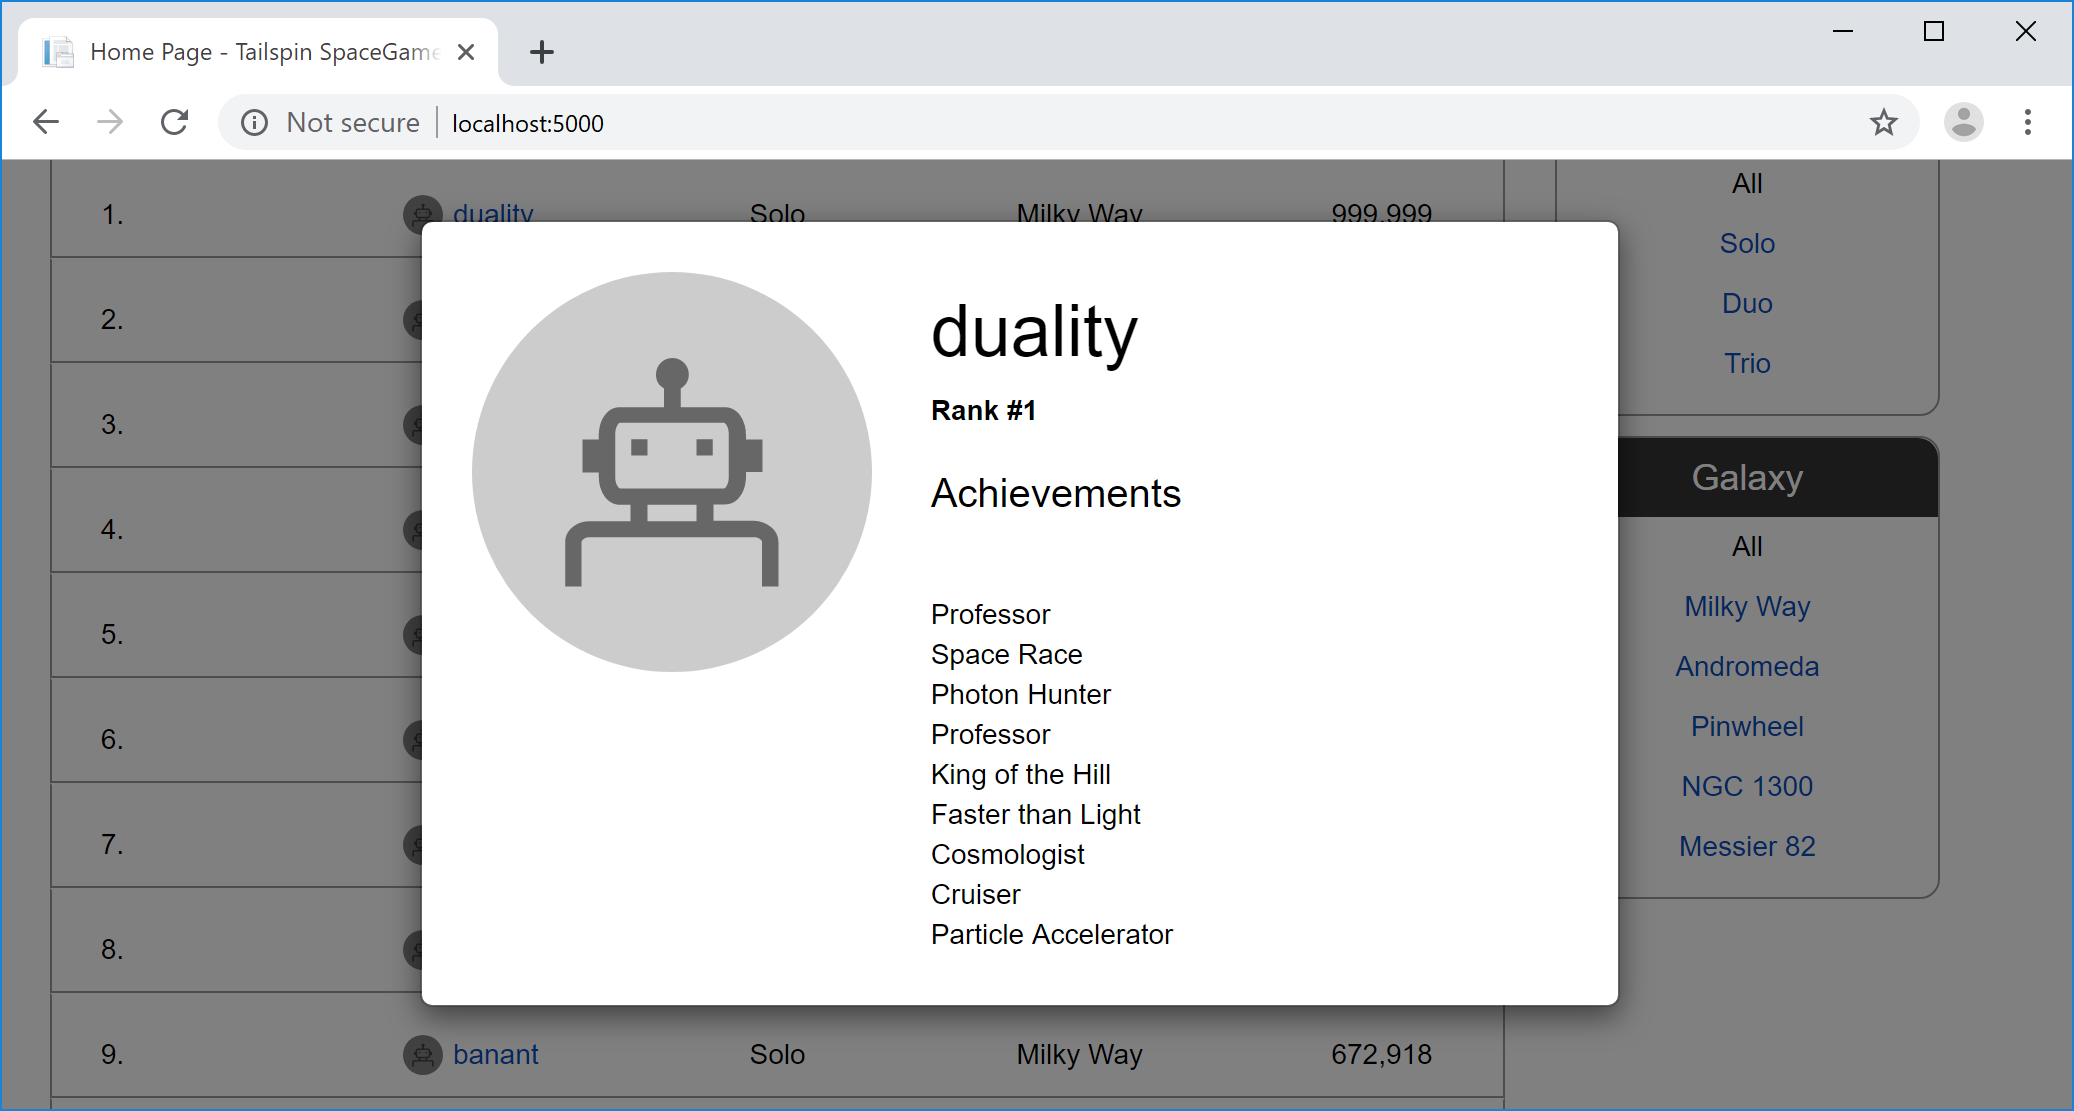
Task: Click the Particle Accelerator achievement
Action: point(1052,934)
